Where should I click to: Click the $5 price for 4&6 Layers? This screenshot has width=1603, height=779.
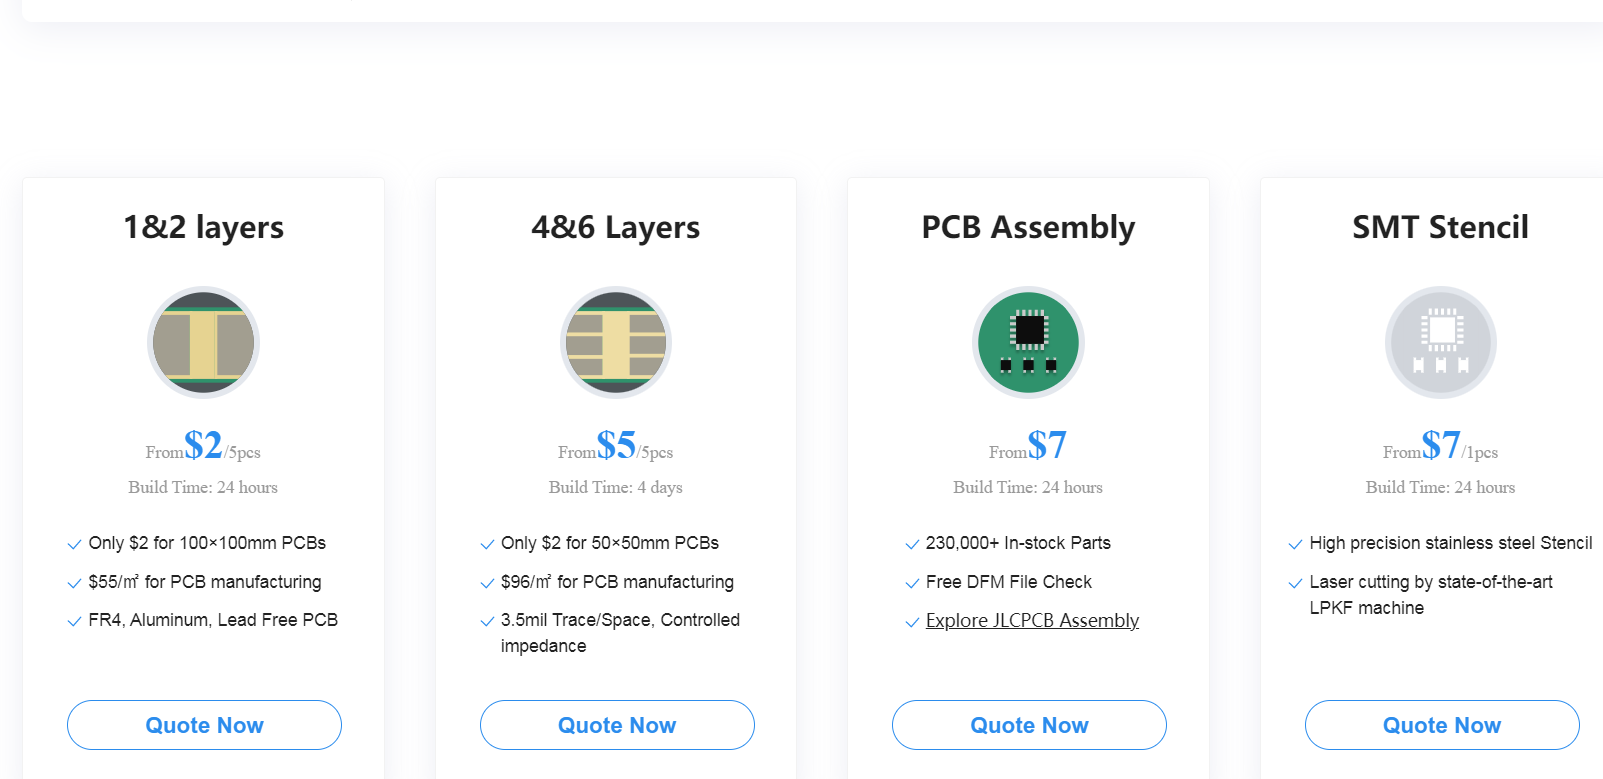pos(616,445)
